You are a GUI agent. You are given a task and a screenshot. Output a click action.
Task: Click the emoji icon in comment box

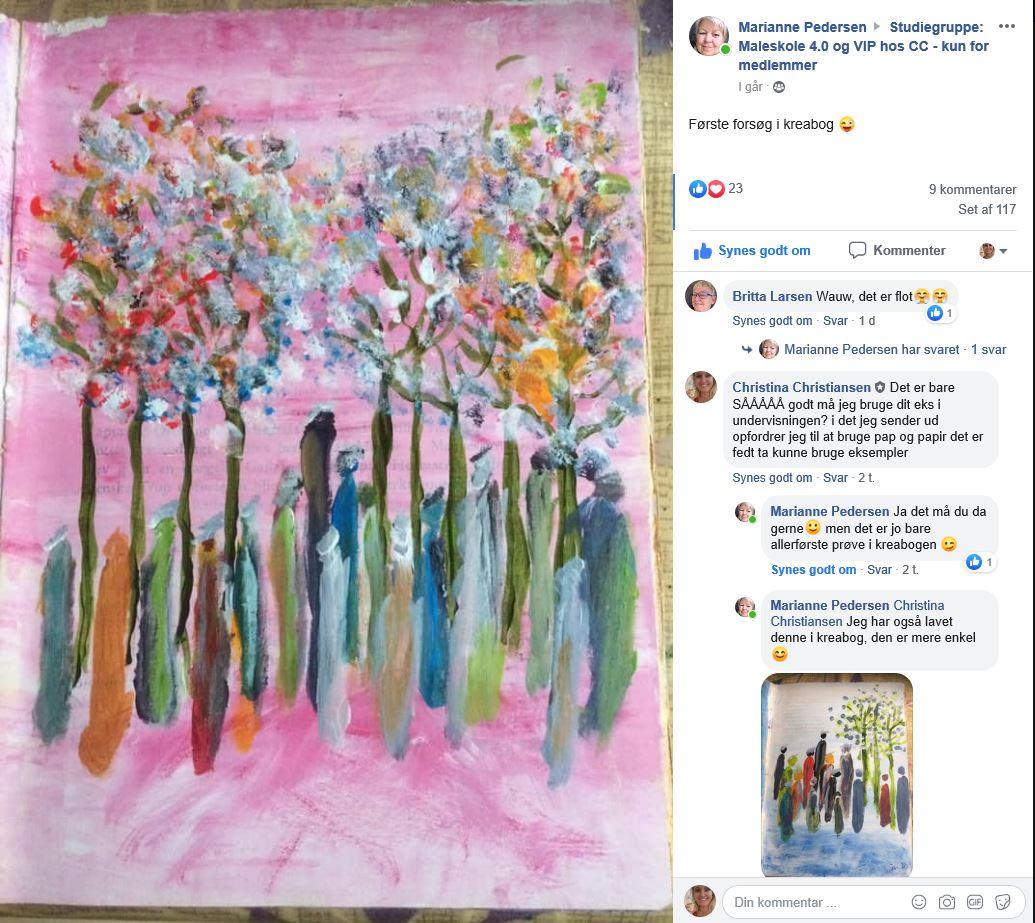(x=918, y=902)
